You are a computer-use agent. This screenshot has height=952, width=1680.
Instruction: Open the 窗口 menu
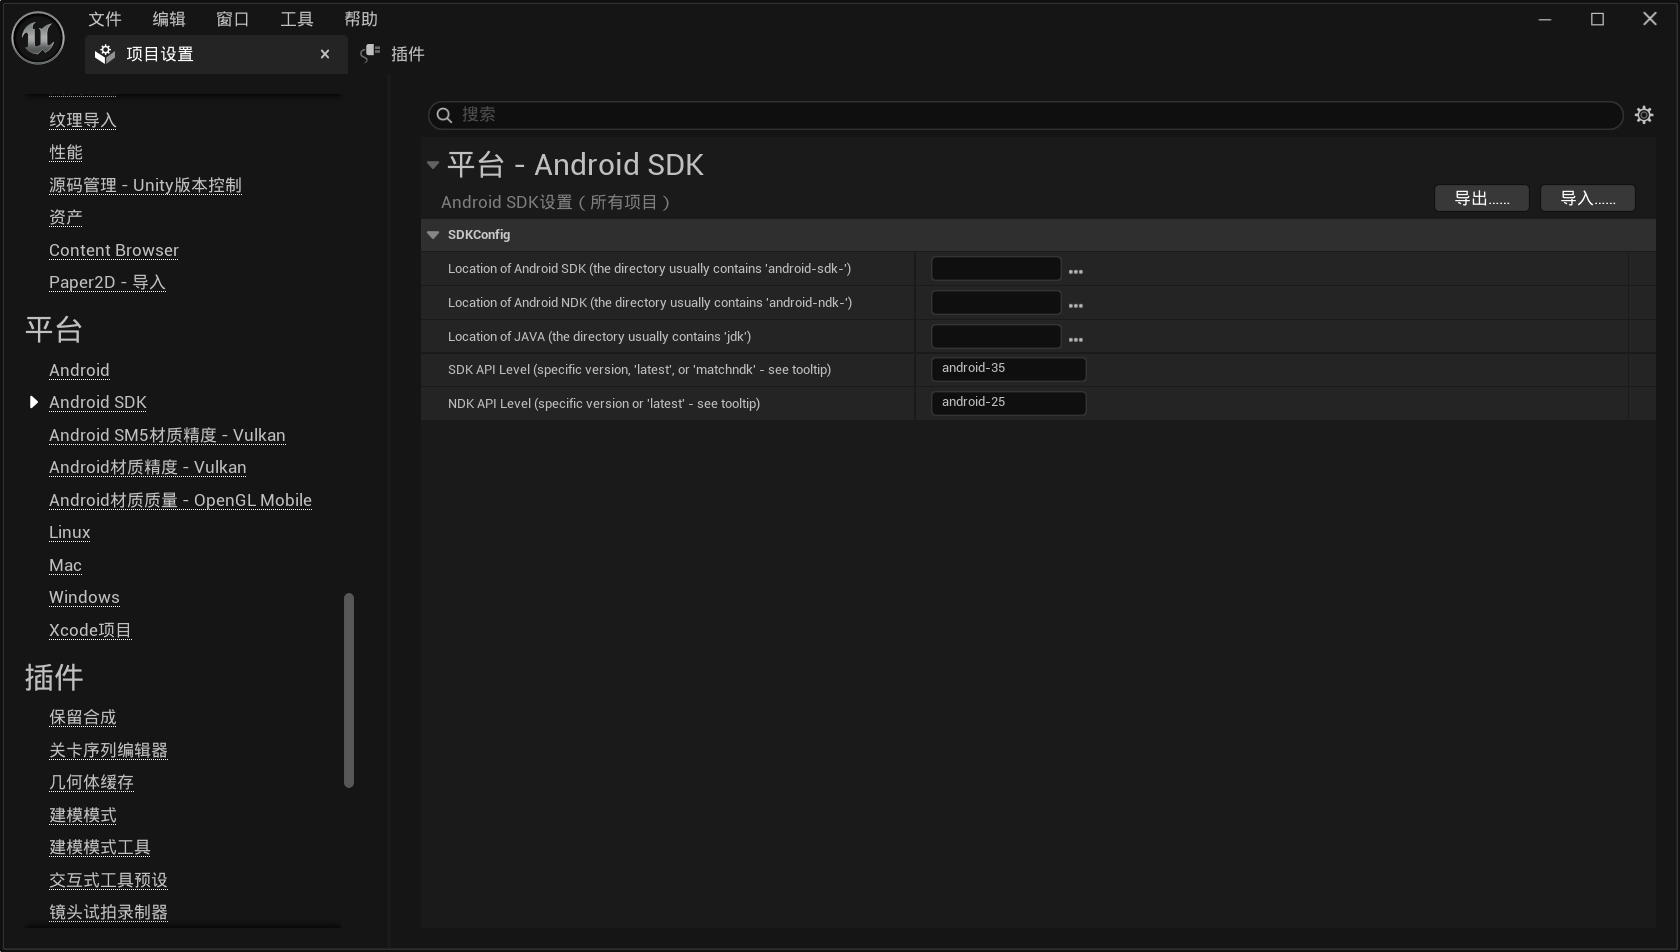(x=233, y=19)
